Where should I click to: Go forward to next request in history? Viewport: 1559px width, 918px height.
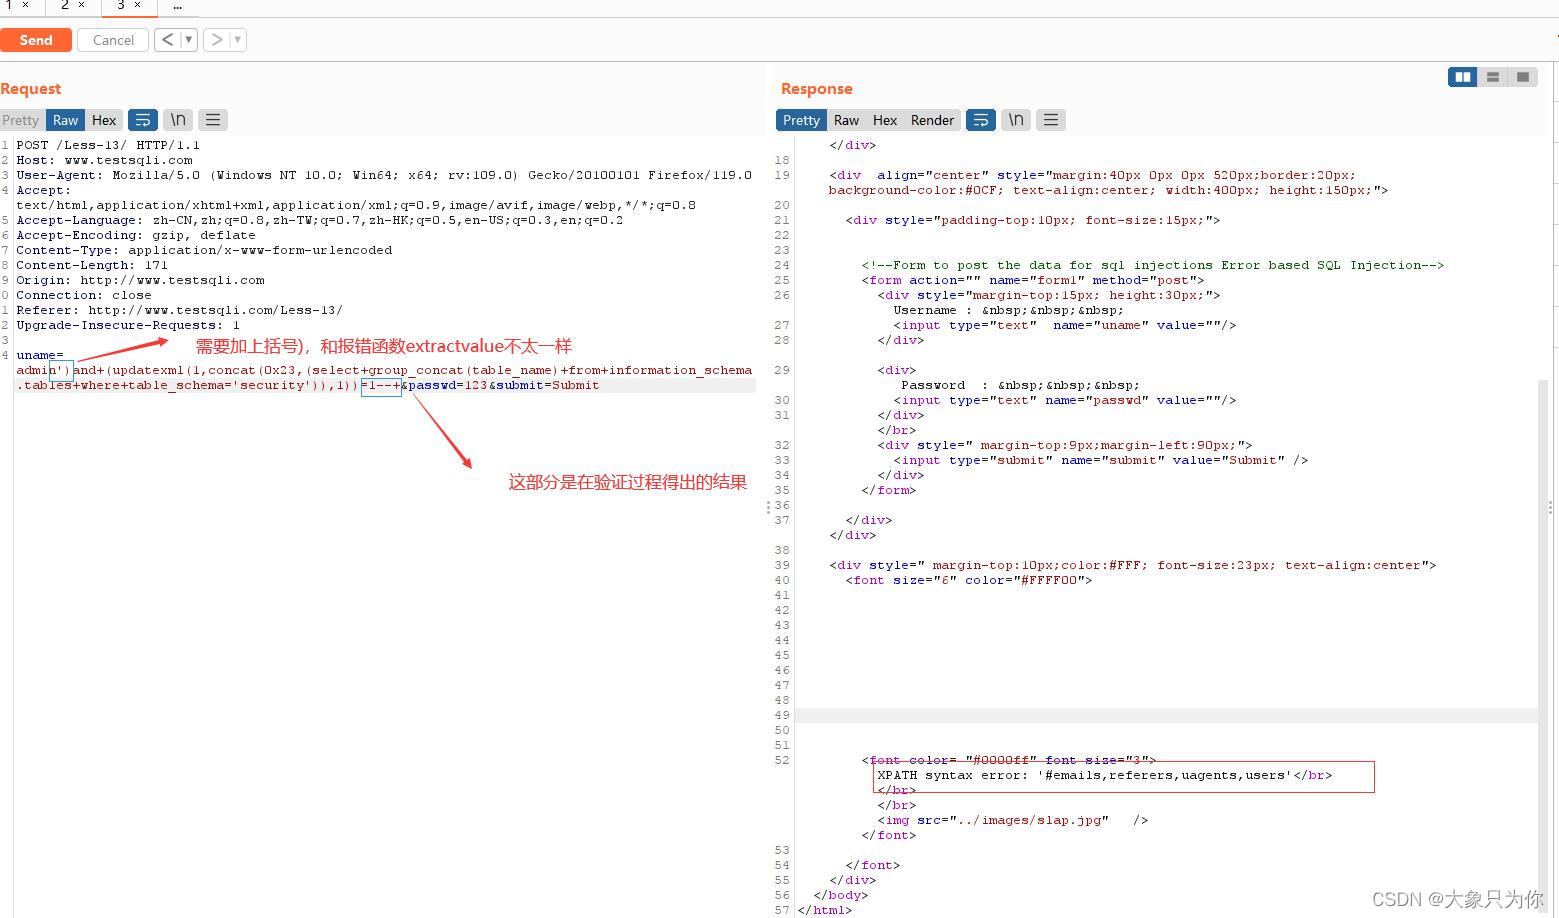pos(216,40)
